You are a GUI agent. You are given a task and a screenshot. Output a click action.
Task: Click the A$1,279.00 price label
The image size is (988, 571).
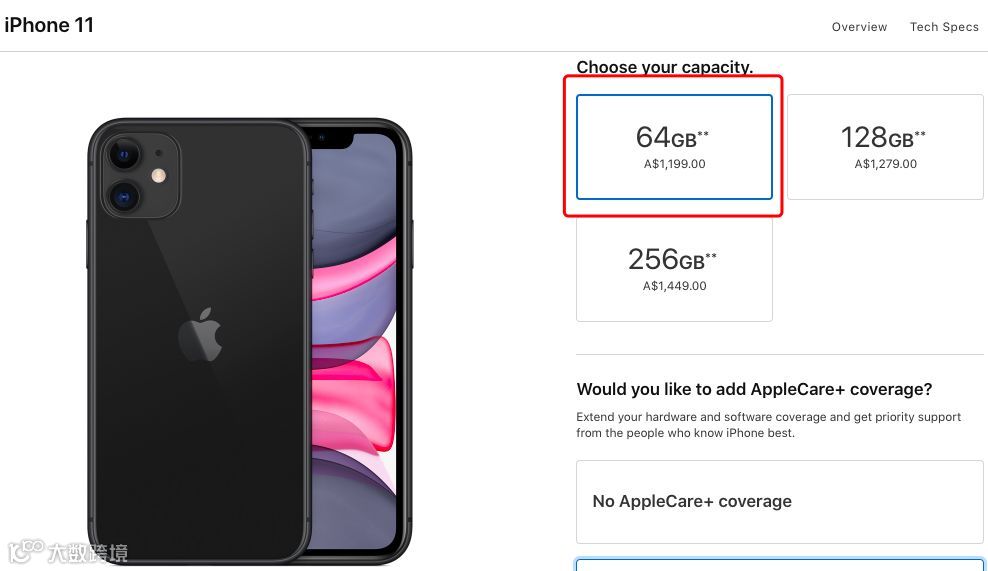coord(885,164)
